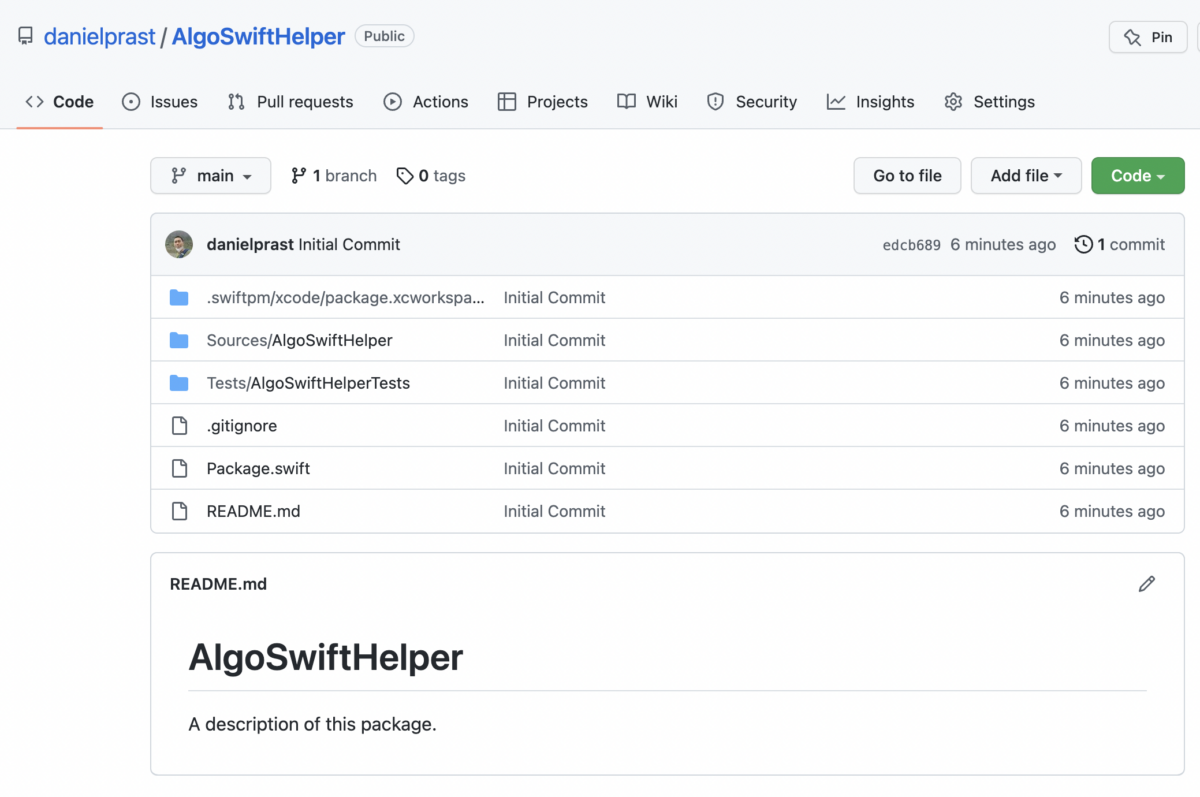Image resolution: width=1200 pixels, height=797 pixels.
Task: Click the README.md header above the preview
Action: click(x=218, y=584)
